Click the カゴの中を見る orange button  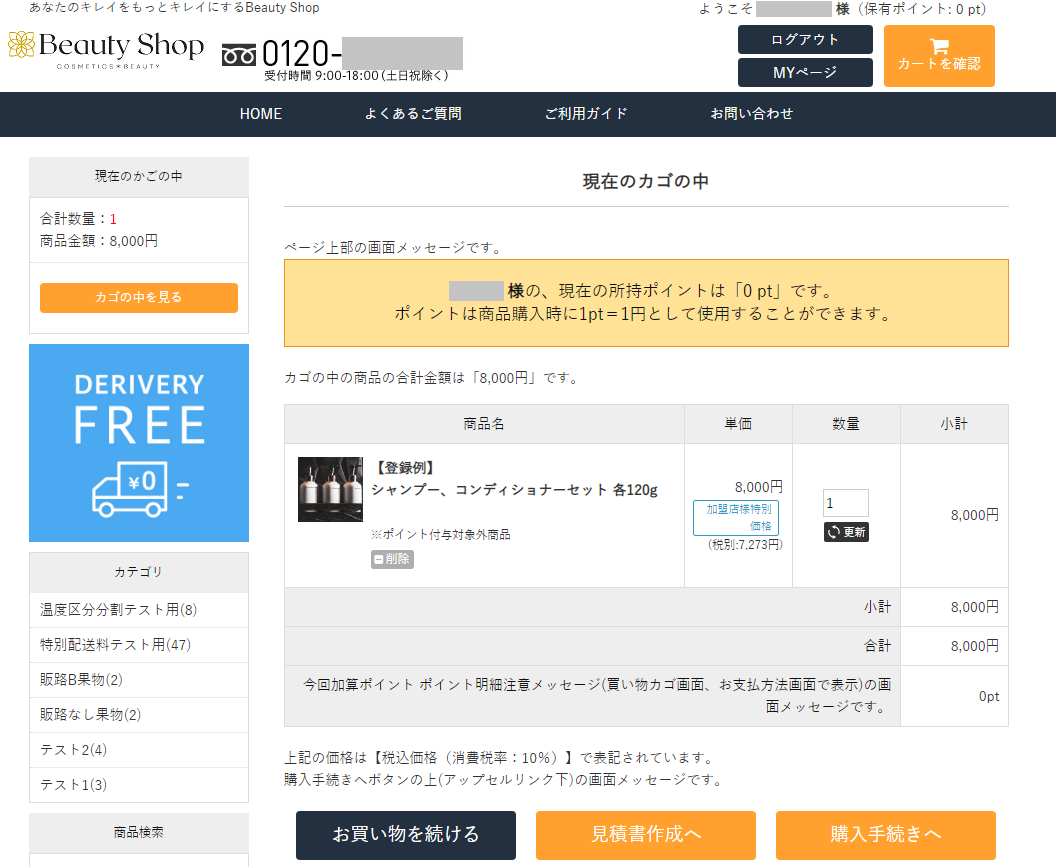point(139,298)
